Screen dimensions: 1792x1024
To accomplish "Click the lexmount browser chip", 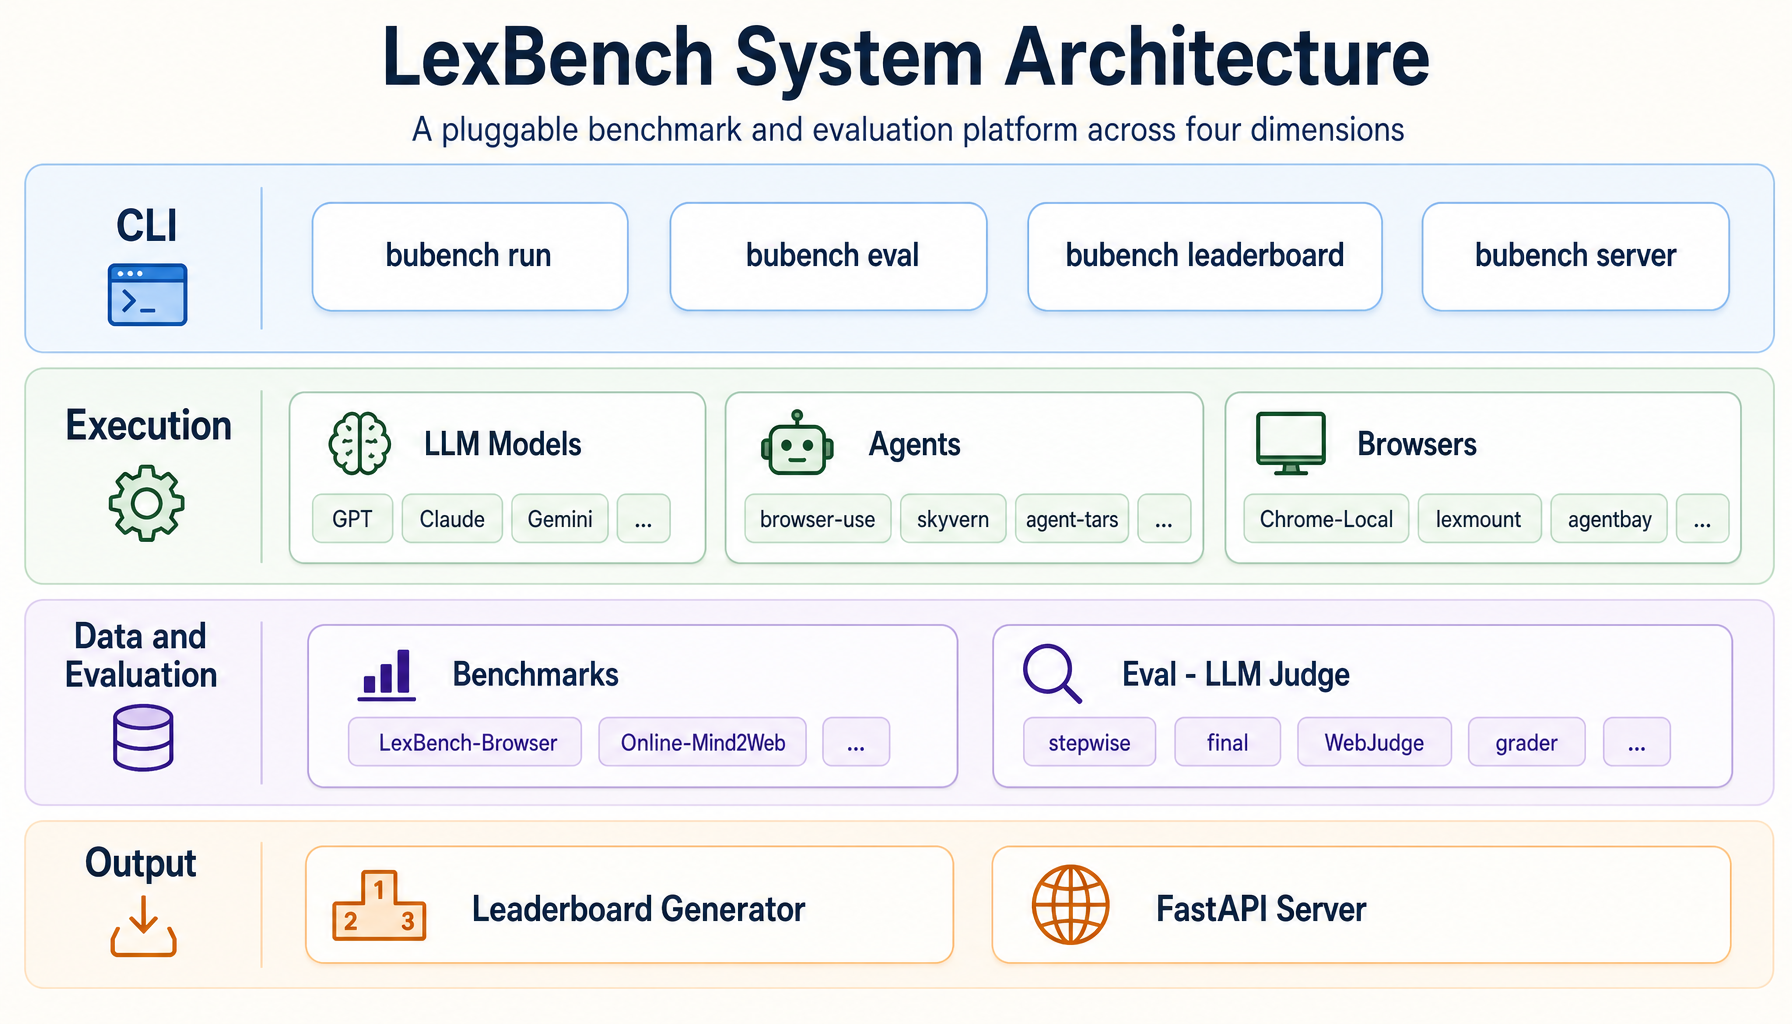I will click(1479, 519).
